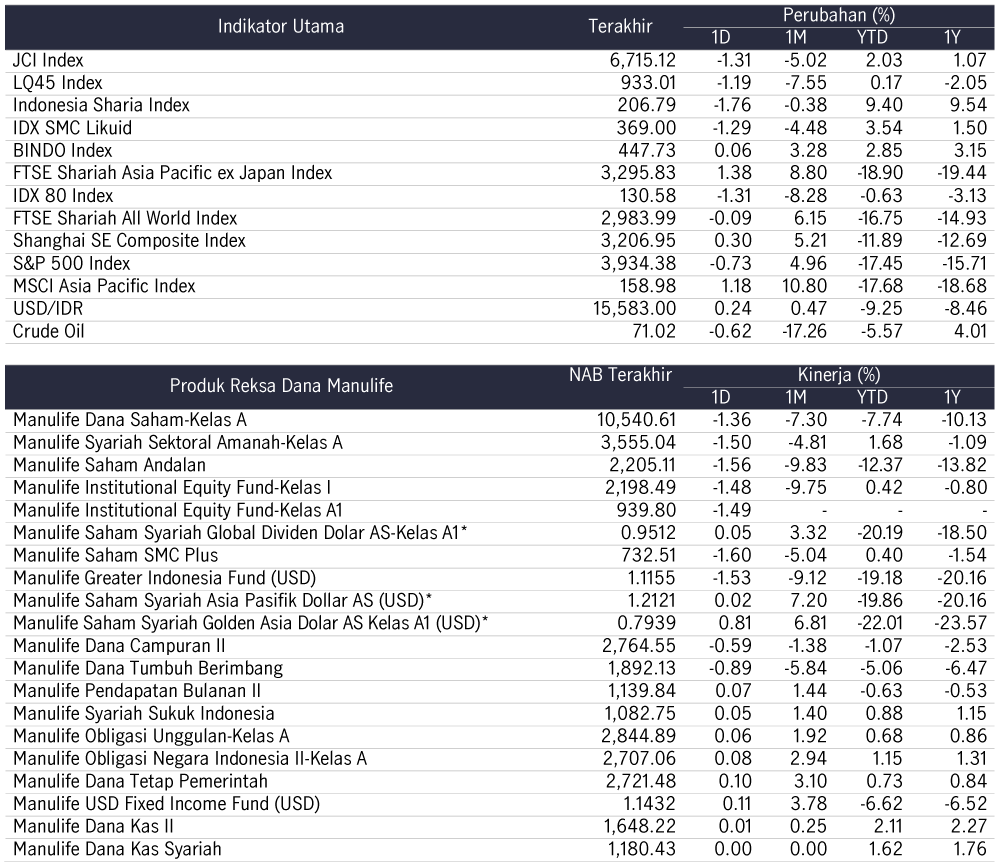Select the USD/IDR value 15,583.00
Viewport: 998px width, 866px height.
(x=634, y=309)
